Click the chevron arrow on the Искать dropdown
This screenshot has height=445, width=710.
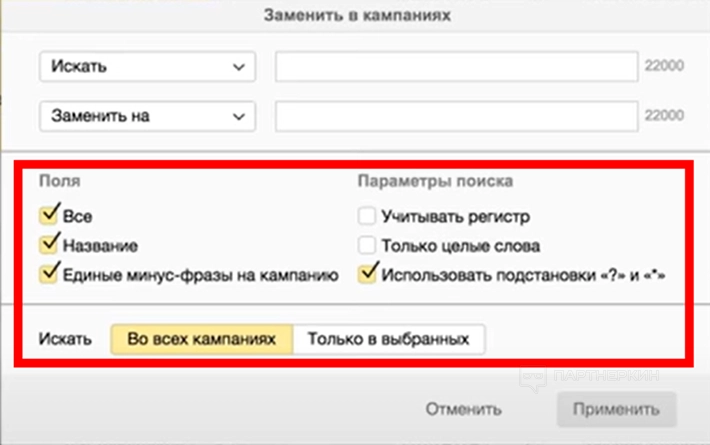coord(237,67)
